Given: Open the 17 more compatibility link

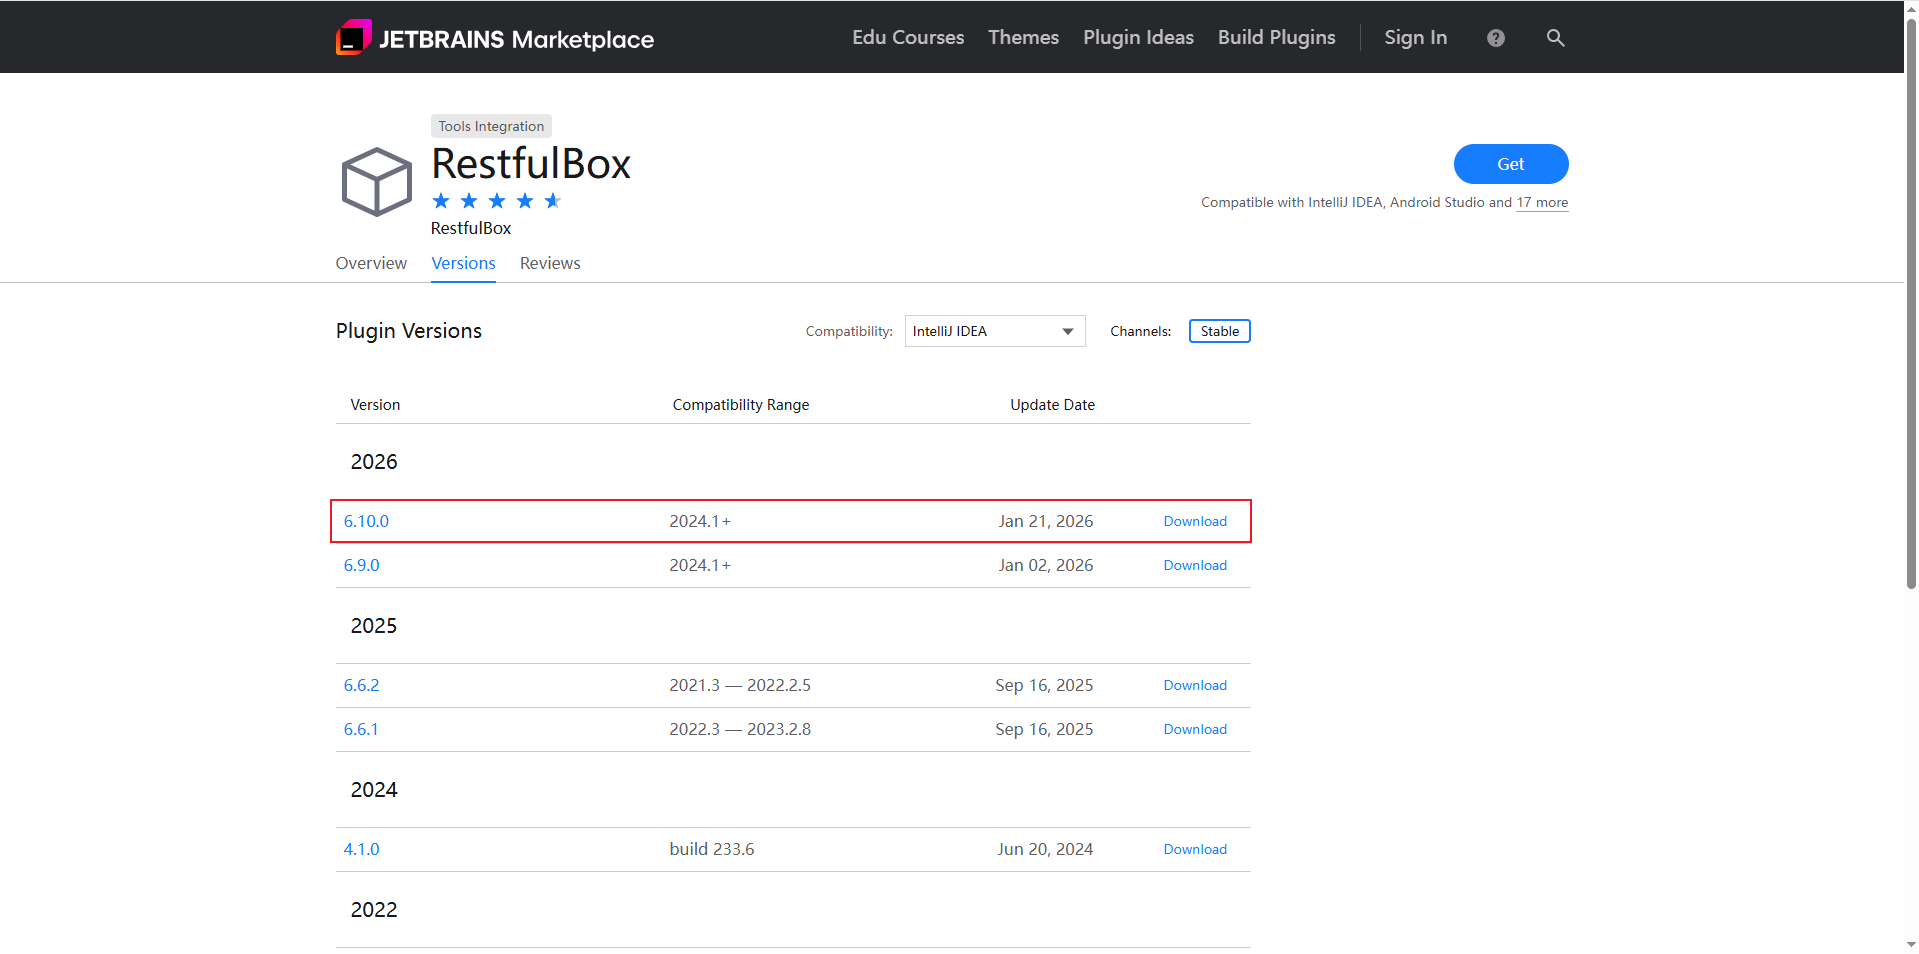Looking at the screenshot, I should click(1542, 202).
